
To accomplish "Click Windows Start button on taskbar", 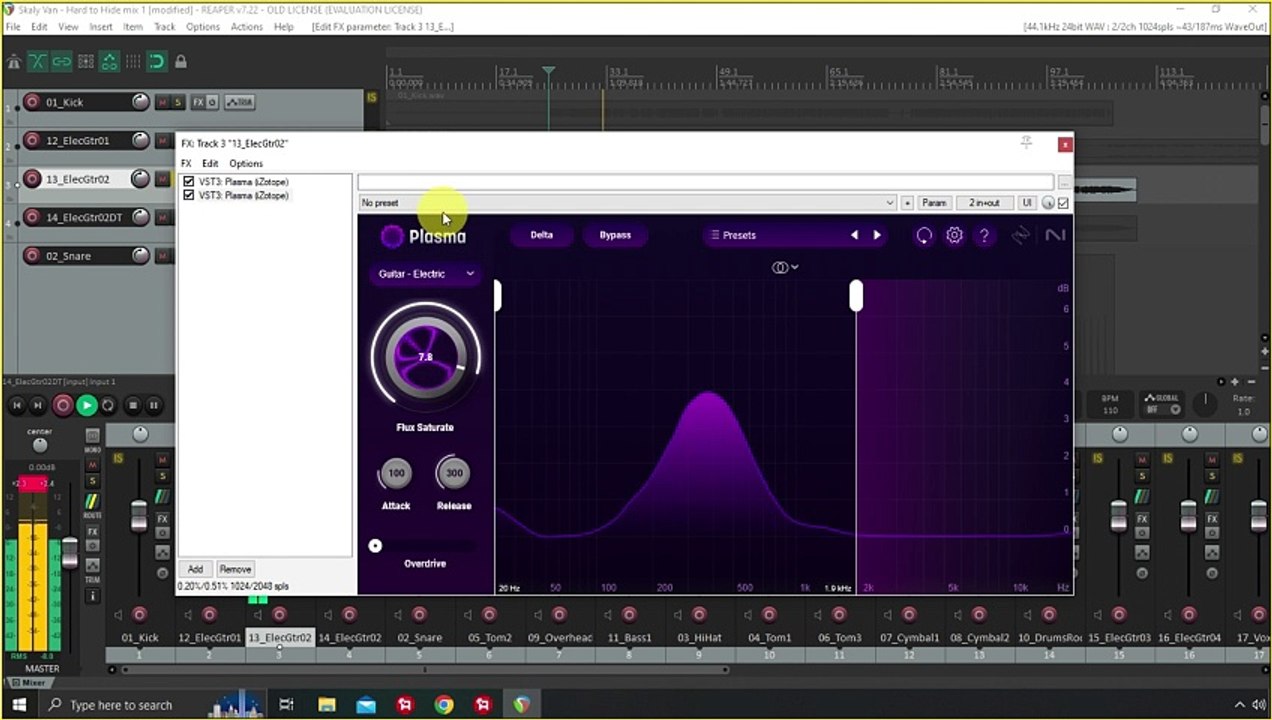I will 18,705.
